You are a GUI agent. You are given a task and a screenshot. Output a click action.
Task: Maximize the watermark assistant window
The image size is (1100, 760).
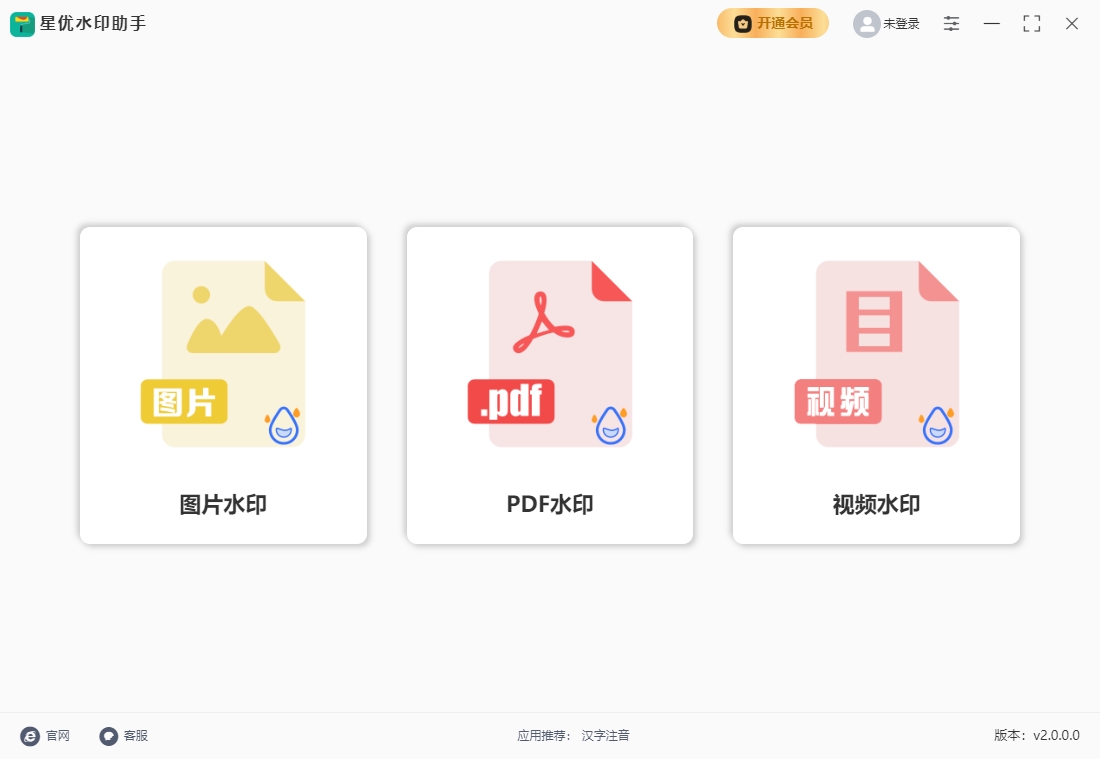[1032, 24]
